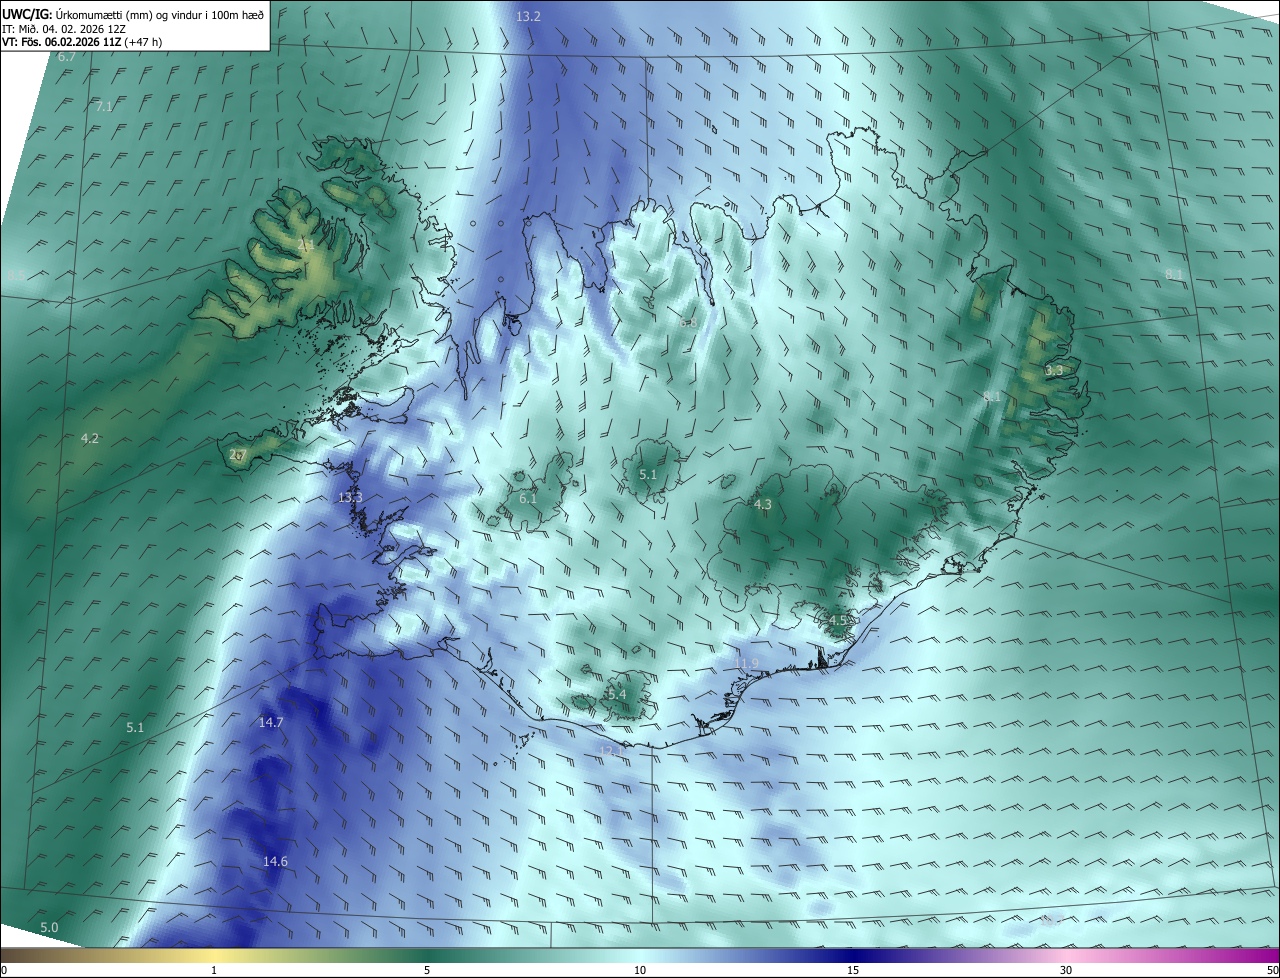Viewport: 1280px width, 978px height.
Task: Click the 7.1 value label
Action: (104, 106)
